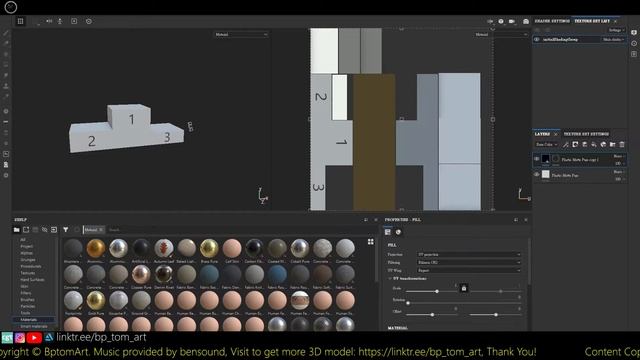The width and height of the screenshot is (640, 360).
Task: Delete layer with the trash icon
Action: coord(622,144)
